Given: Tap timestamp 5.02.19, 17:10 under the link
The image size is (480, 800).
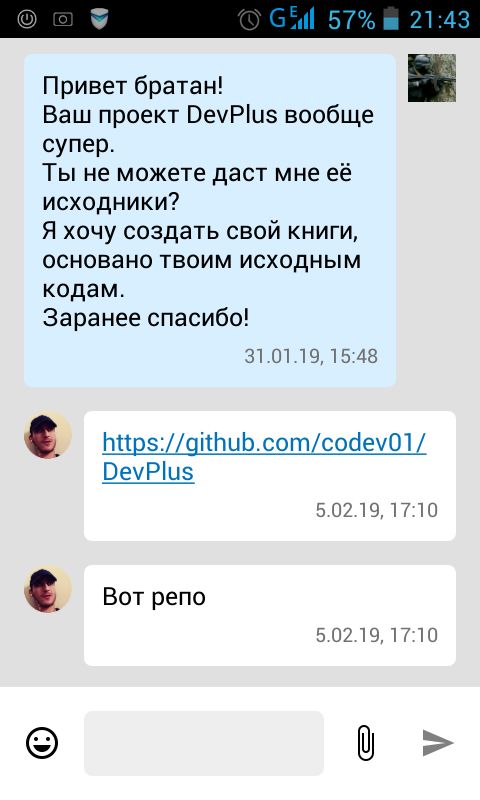Looking at the screenshot, I should click(376, 510).
